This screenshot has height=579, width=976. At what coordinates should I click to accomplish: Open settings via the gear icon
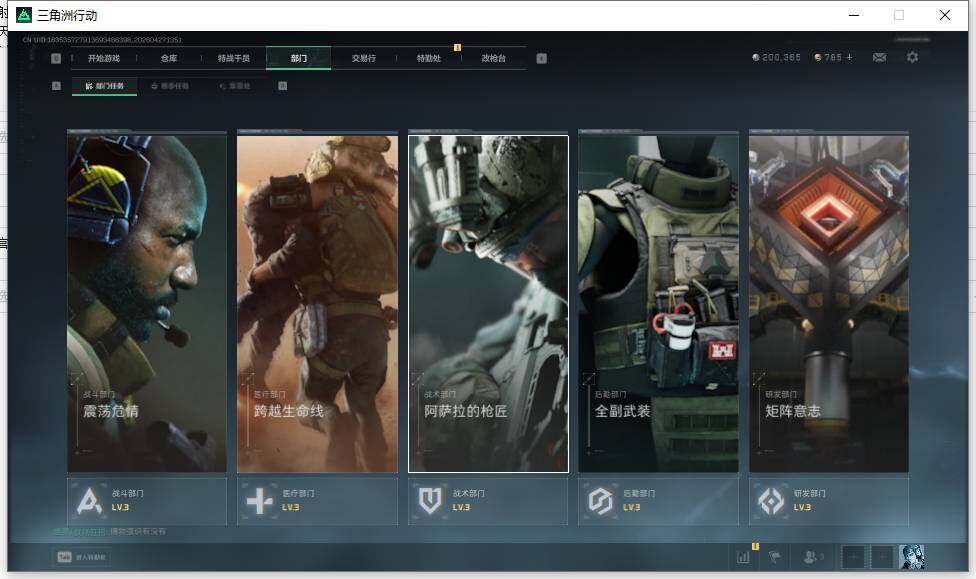tap(912, 58)
